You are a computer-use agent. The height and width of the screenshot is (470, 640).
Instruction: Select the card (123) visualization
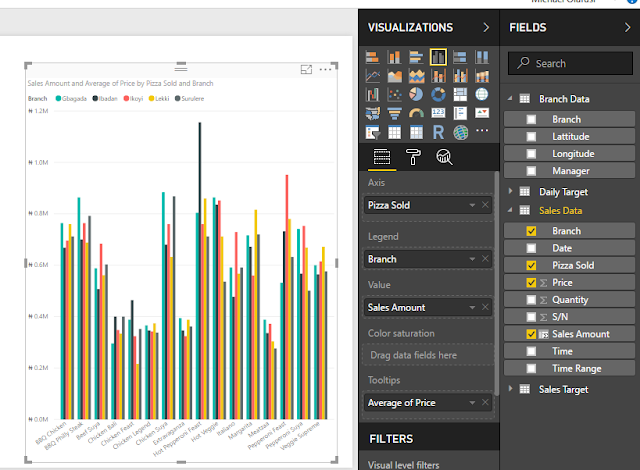tap(438, 113)
